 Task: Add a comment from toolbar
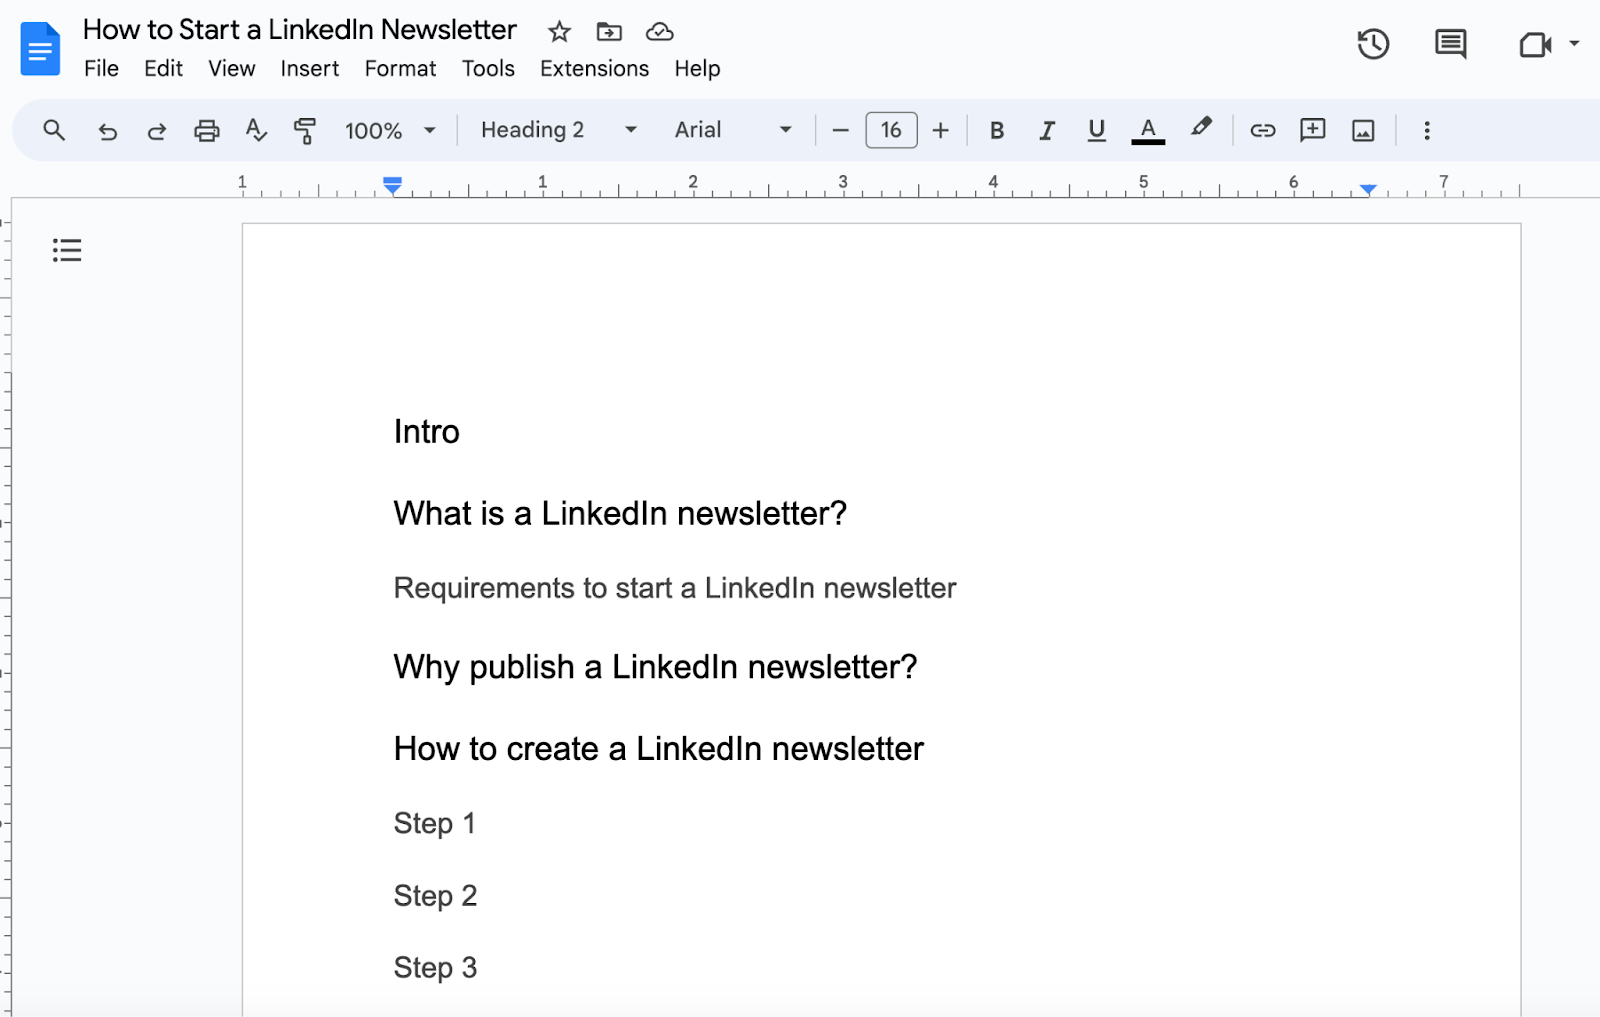[1312, 130]
